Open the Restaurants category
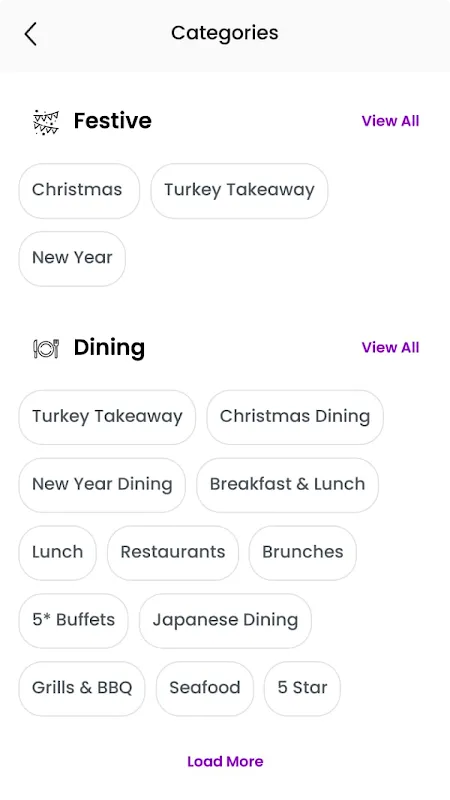 point(173,553)
